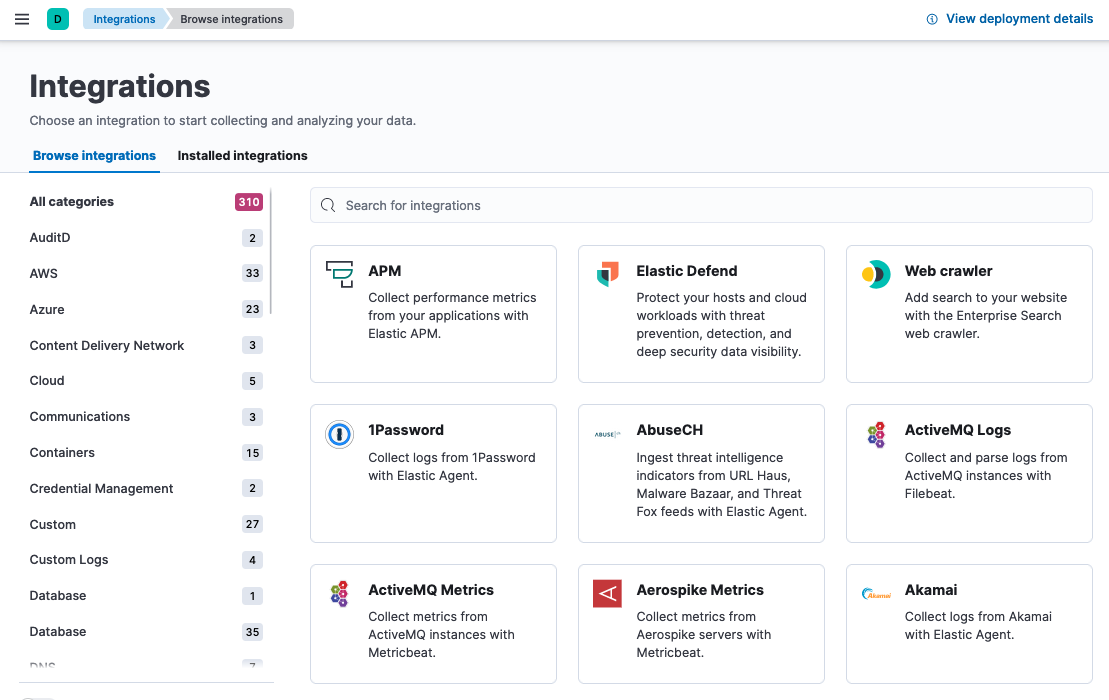
Task: Click the Akamai logo icon
Action: click(x=874, y=592)
